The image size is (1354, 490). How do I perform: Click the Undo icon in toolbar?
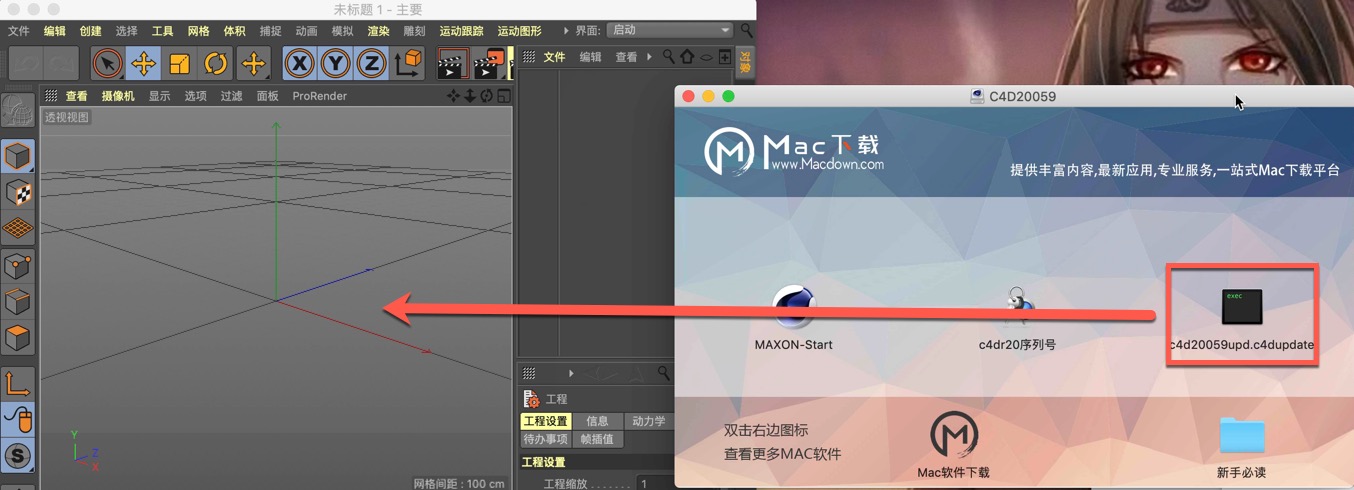(26, 64)
